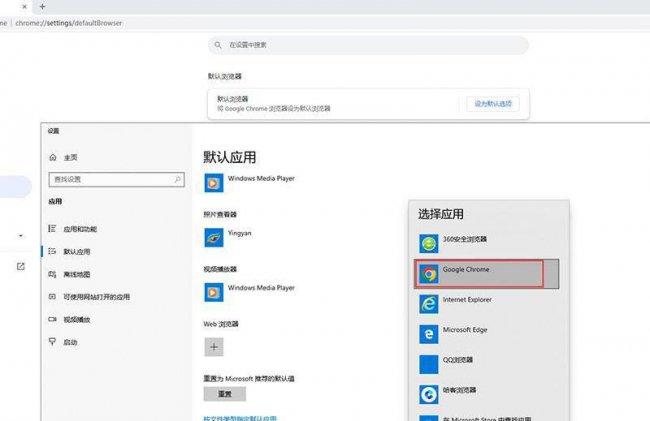Viewport: 650px width, 421px height.
Task: Click the Windows Media Player text under 视频播放器
Action: click(261, 288)
